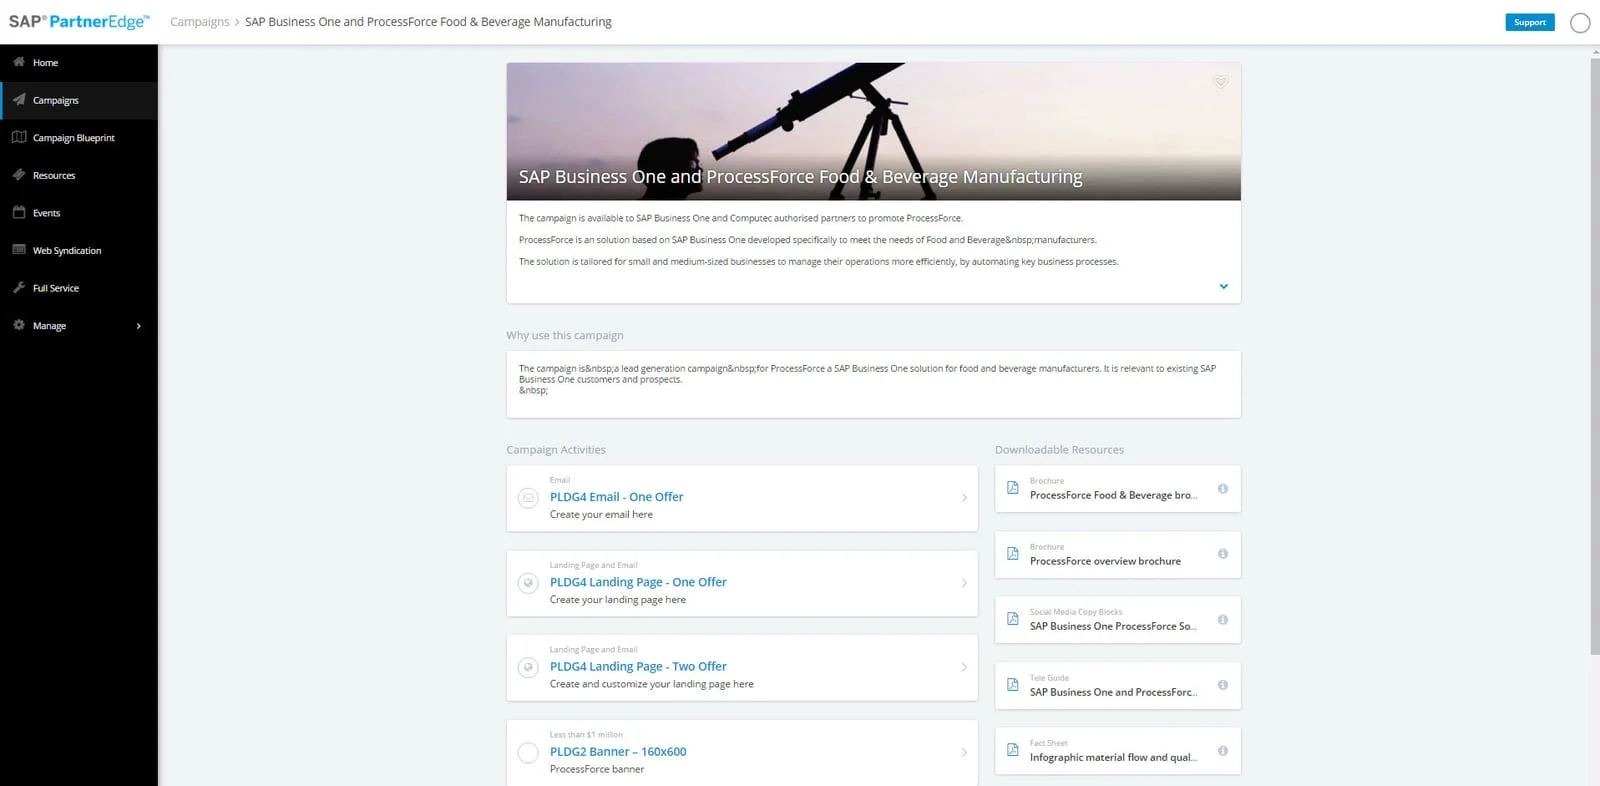Screen dimensions: 1600x786
Task: Open the PLDG2 Banner – 160x600 link
Action: pyautogui.click(x=618, y=752)
